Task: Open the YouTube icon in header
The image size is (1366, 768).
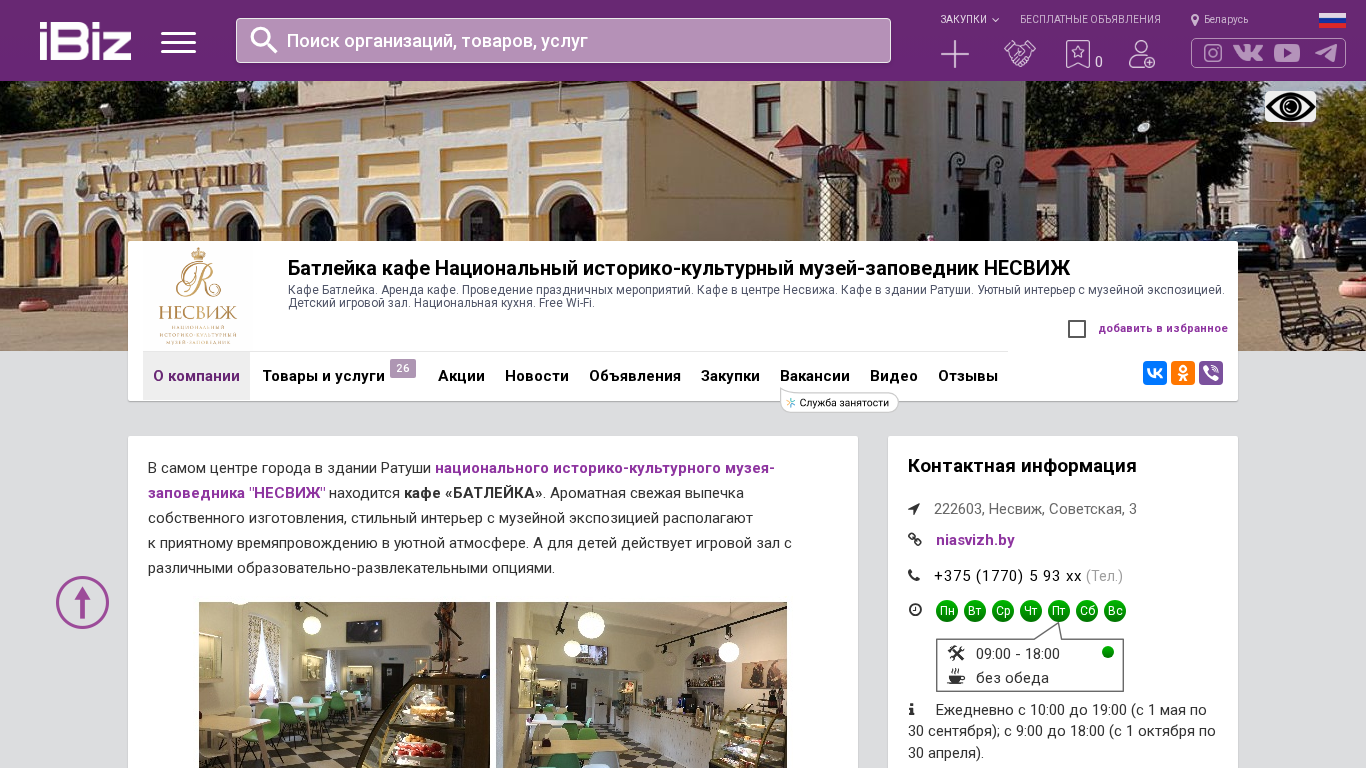Action: click(x=1287, y=53)
